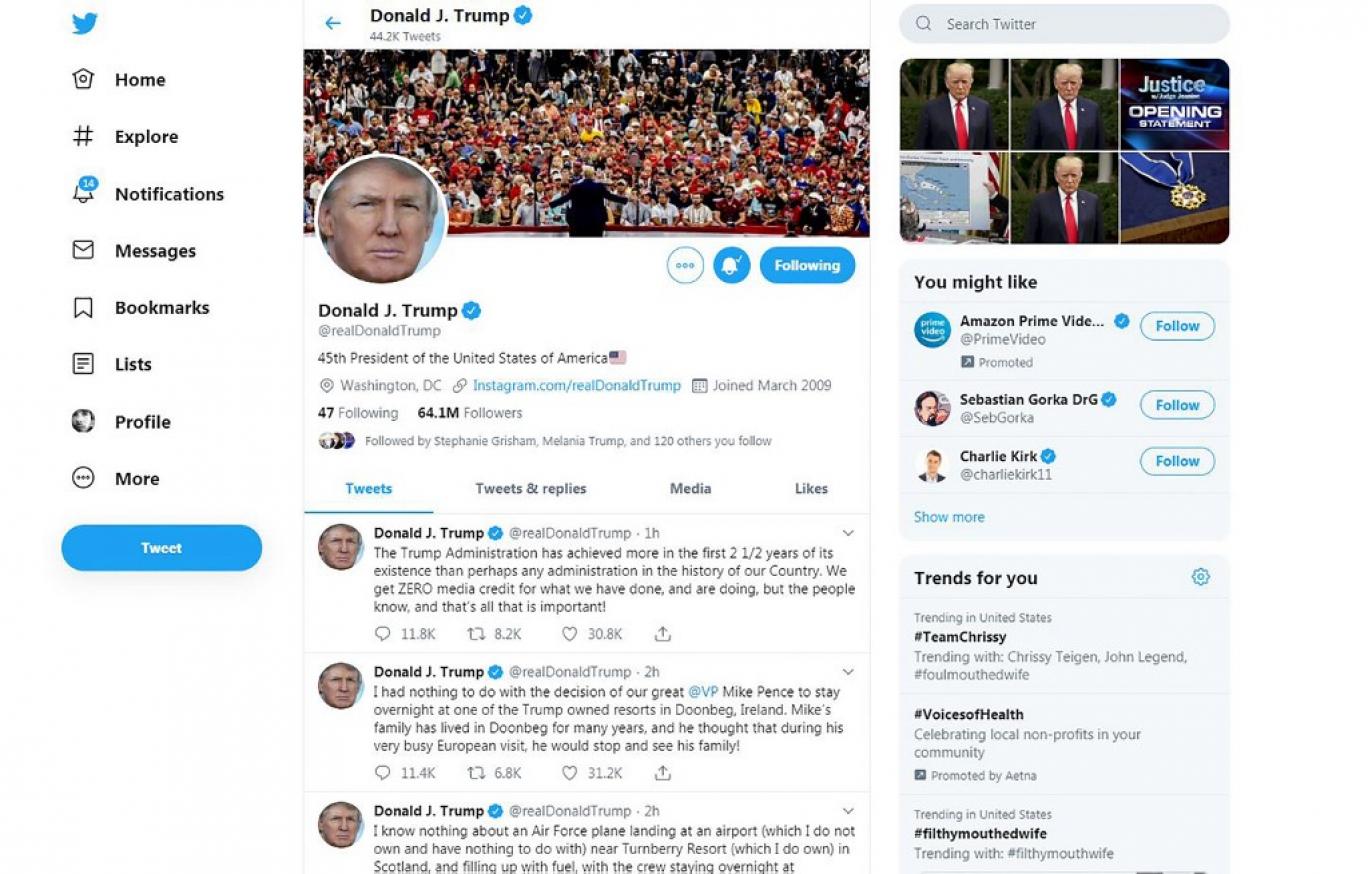Image resolution: width=1368 pixels, height=874 pixels.
Task: Switch to the Media tab
Action: coord(690,489)
